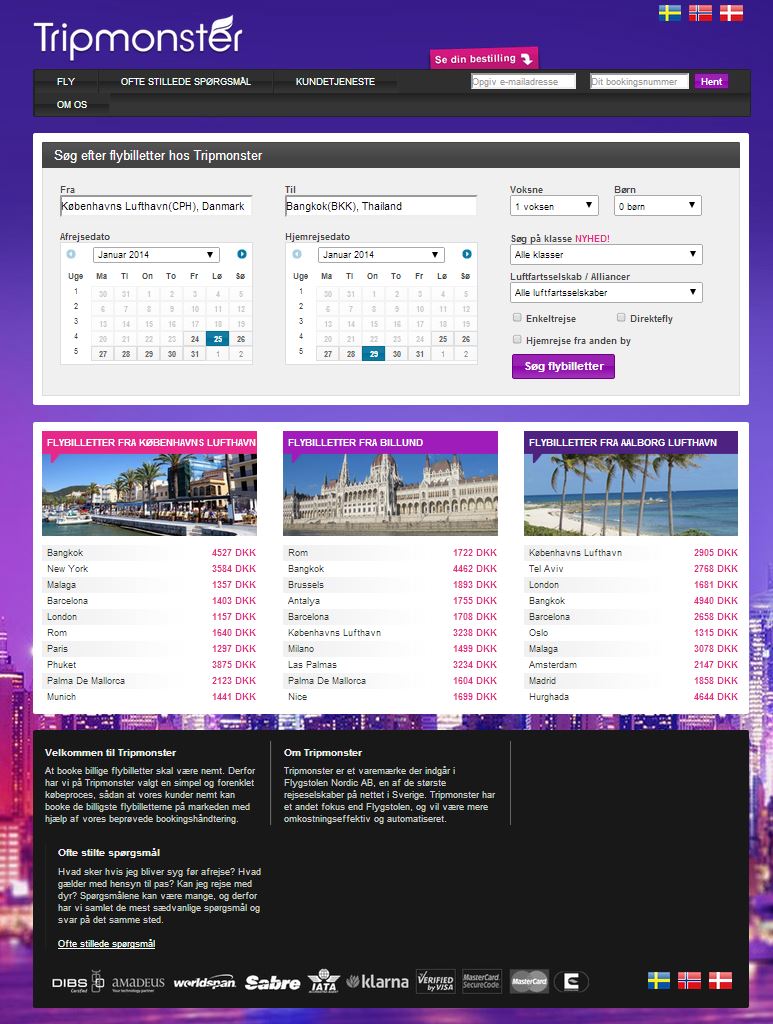Click the Verified by VISA logo
This screenshot has height=1024, width=773.
tap(435, 981)
